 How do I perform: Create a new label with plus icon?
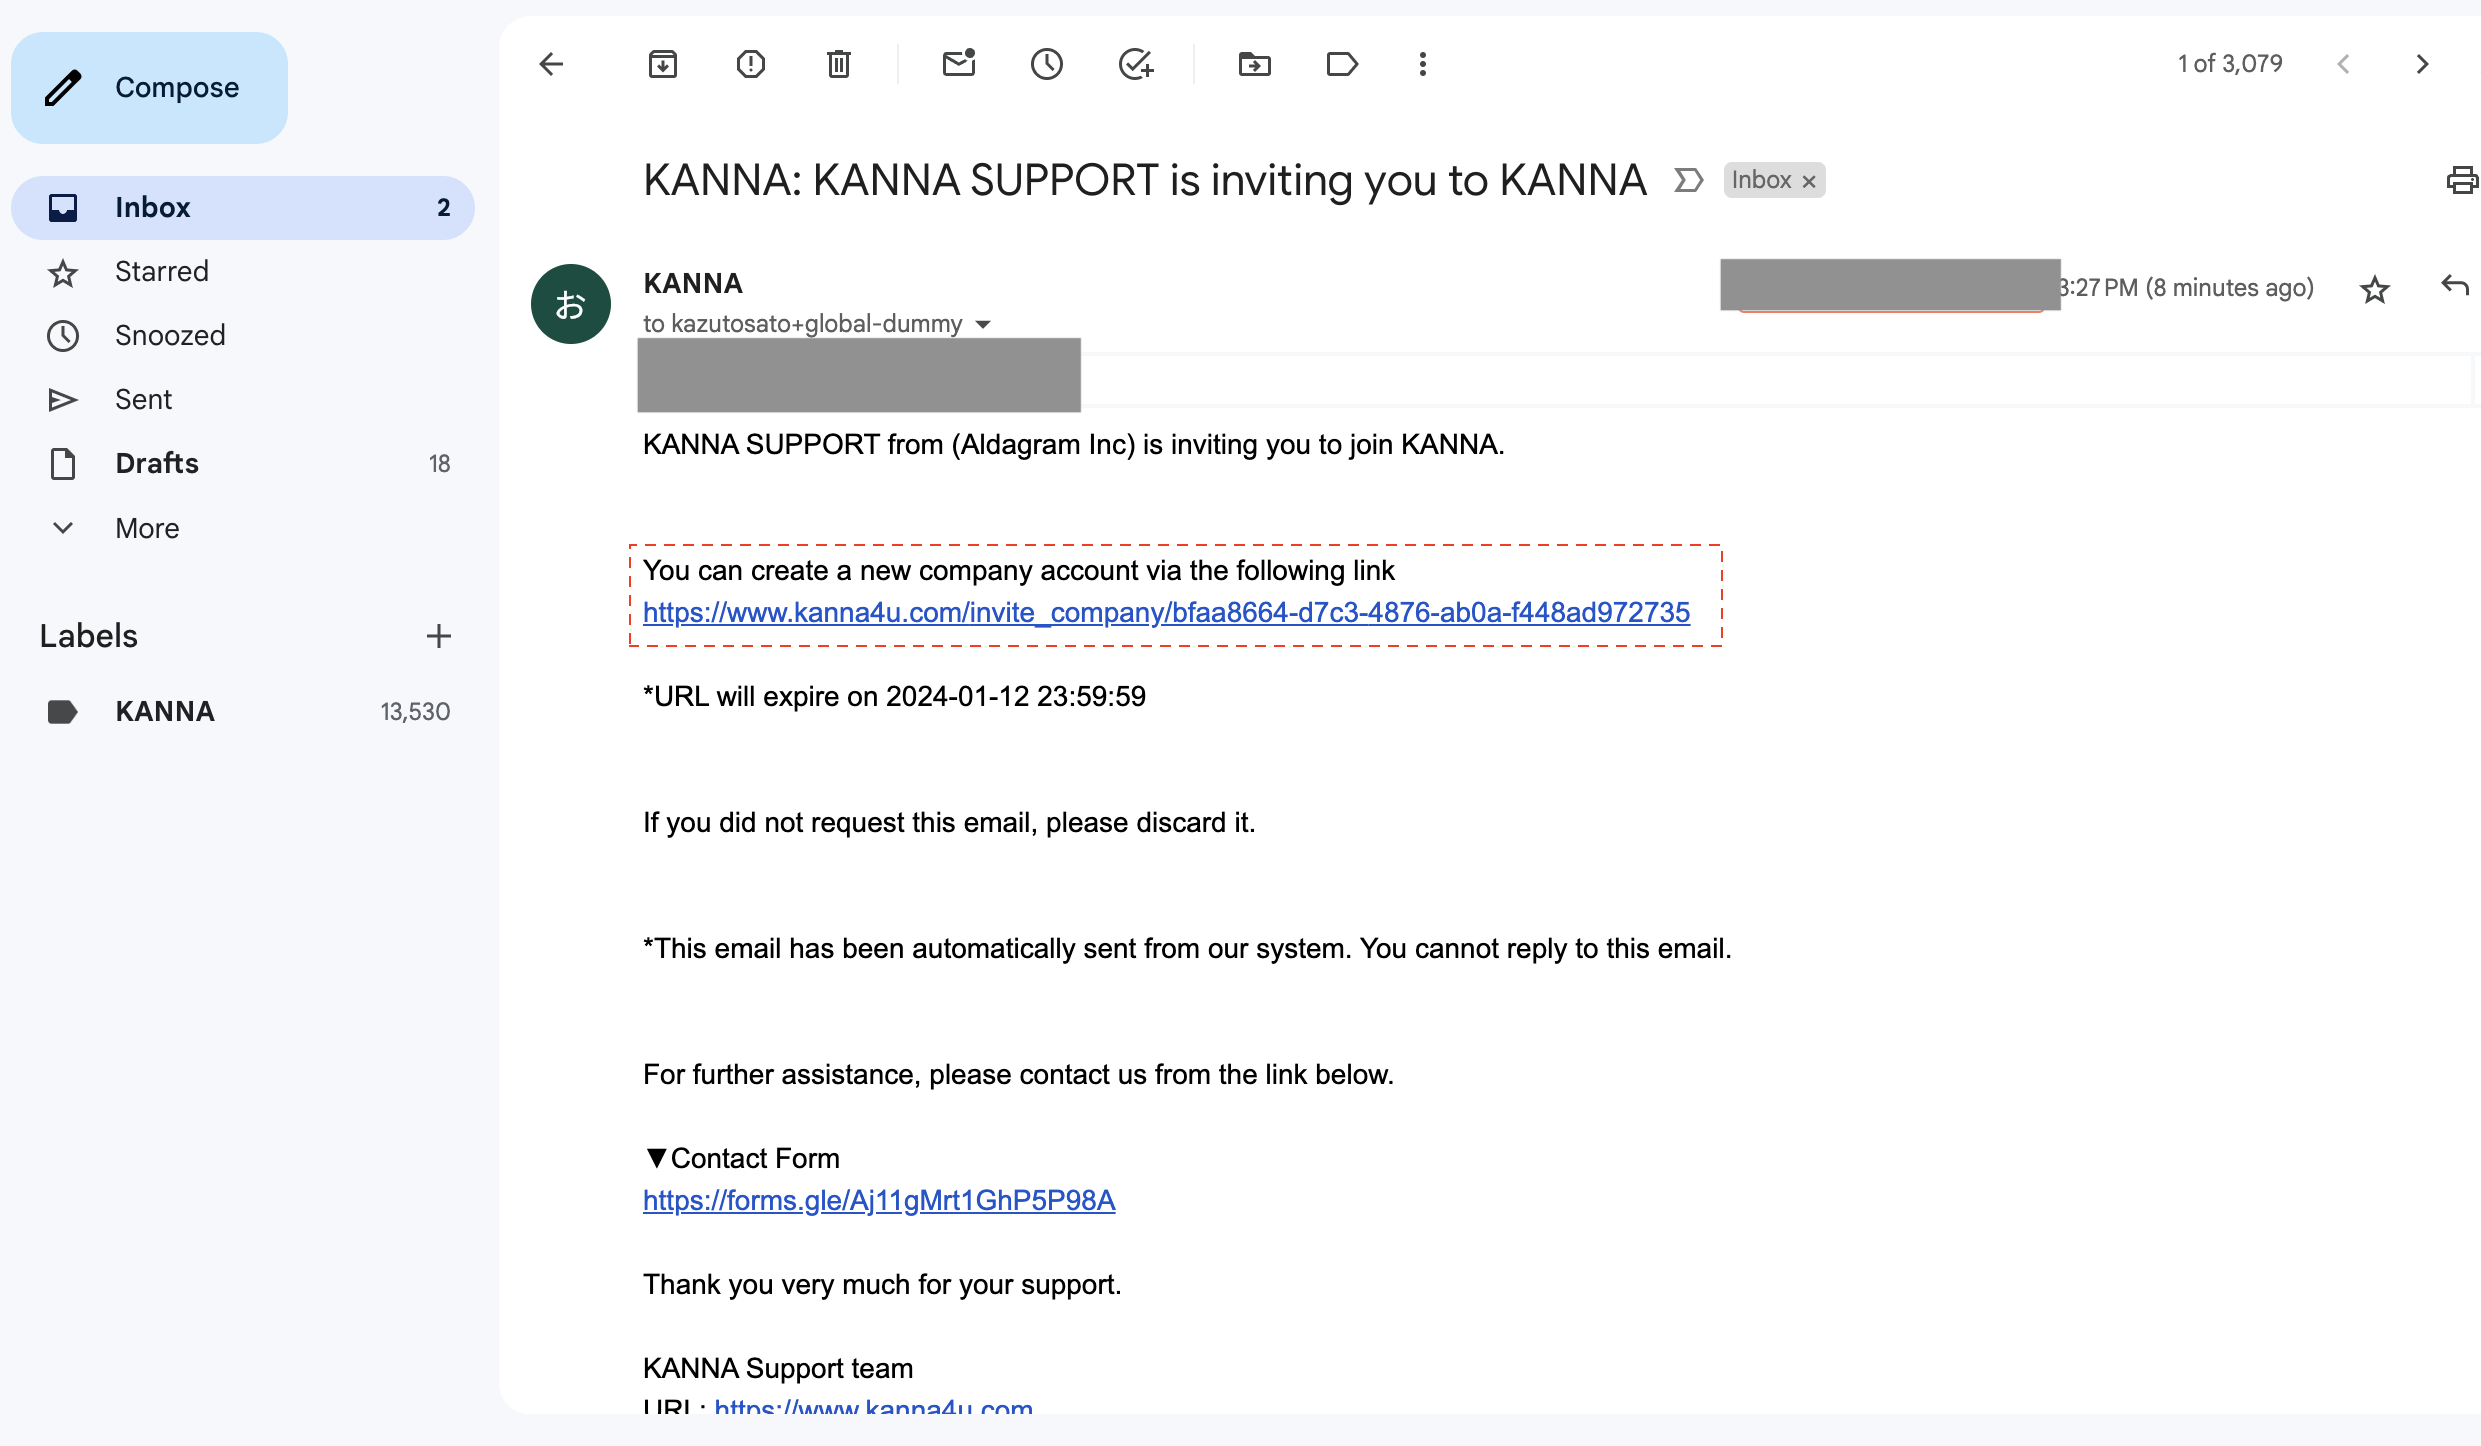pyautogui.click(x=438, y=636)
